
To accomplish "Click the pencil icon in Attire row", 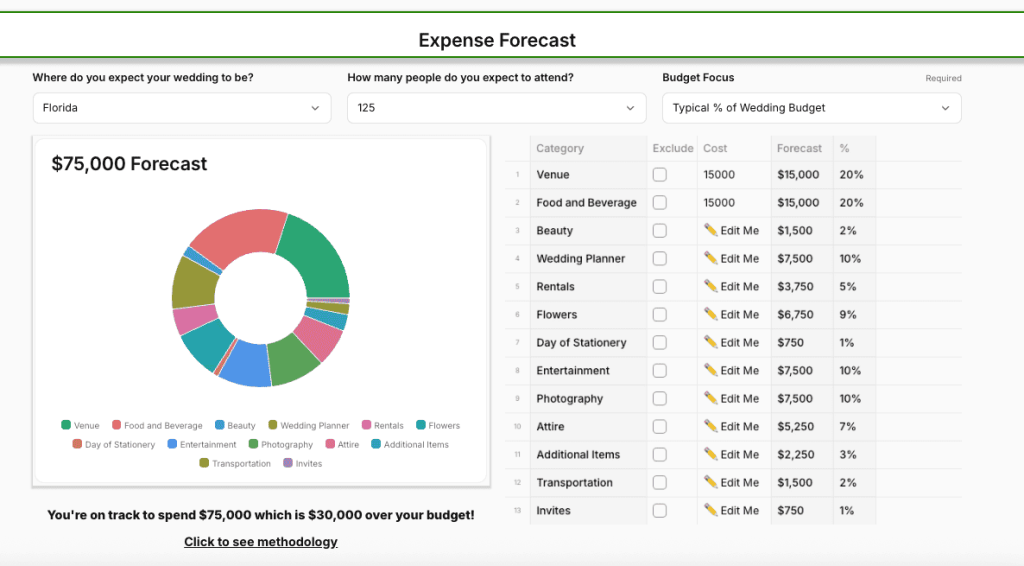I will 711,426.
